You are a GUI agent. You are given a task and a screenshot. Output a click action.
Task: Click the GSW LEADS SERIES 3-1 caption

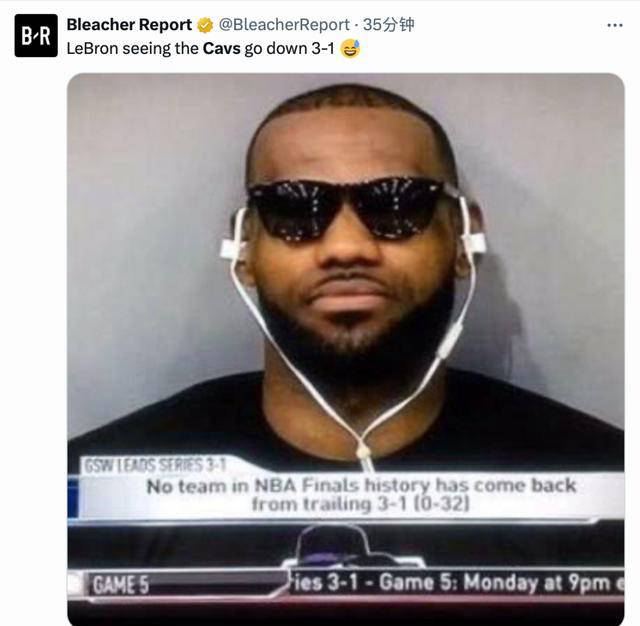155,465
